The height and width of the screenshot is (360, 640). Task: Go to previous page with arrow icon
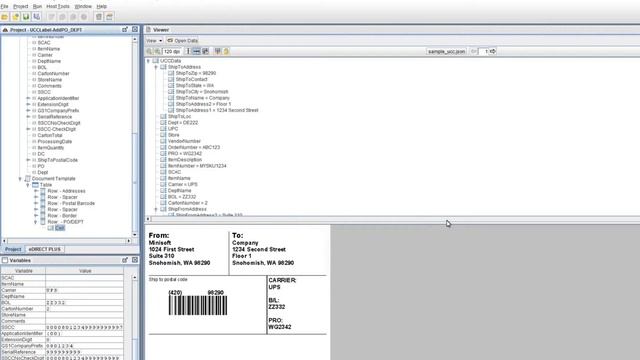[474, 51]
